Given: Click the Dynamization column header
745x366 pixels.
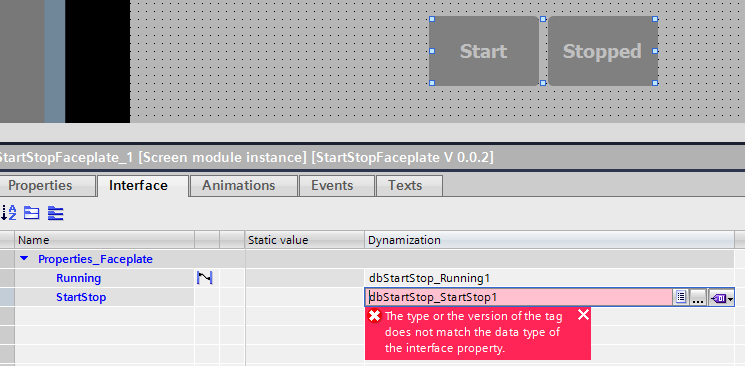Looking at the screenshot, I should point(549,240).
